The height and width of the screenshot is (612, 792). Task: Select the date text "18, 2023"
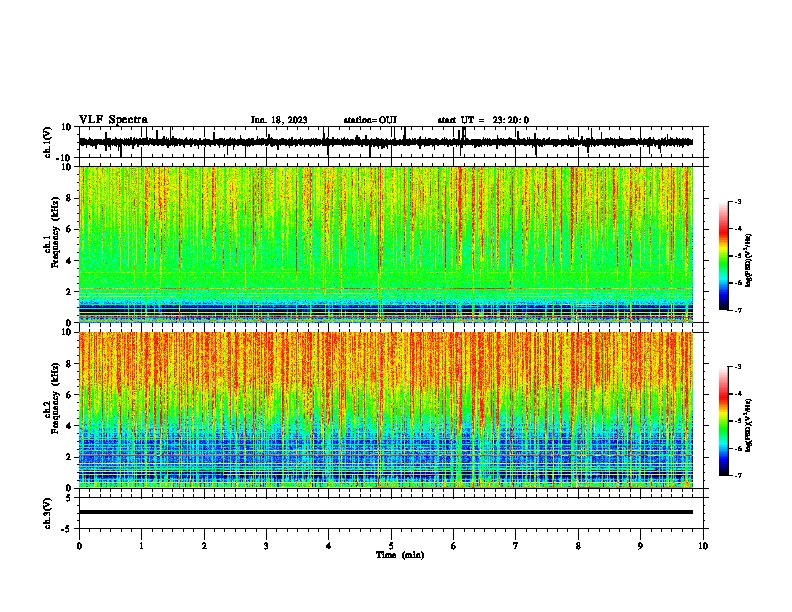[x=288, y=120]
